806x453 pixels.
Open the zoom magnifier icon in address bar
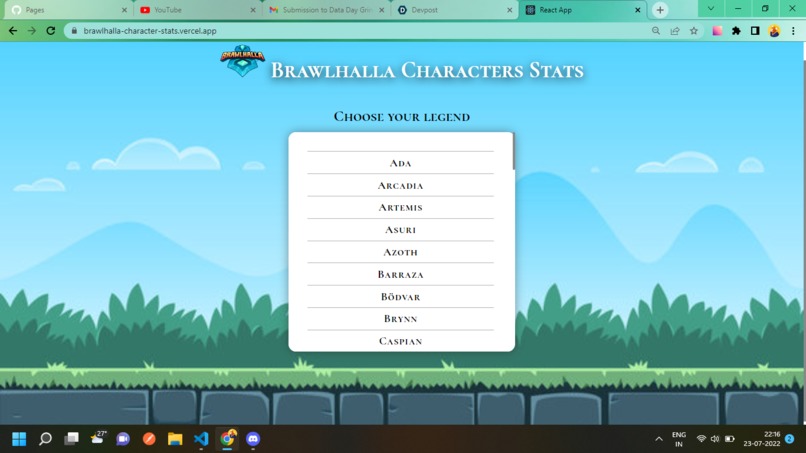[x=656, y=31]
